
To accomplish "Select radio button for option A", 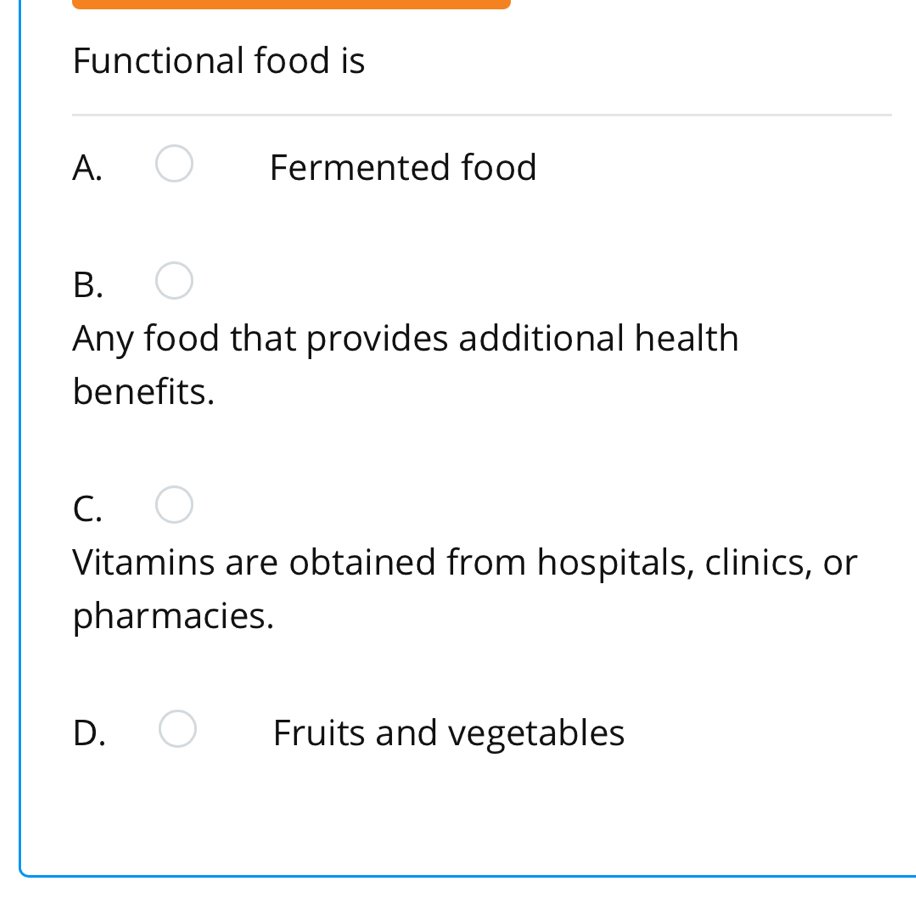I will [x=174, y=162].
